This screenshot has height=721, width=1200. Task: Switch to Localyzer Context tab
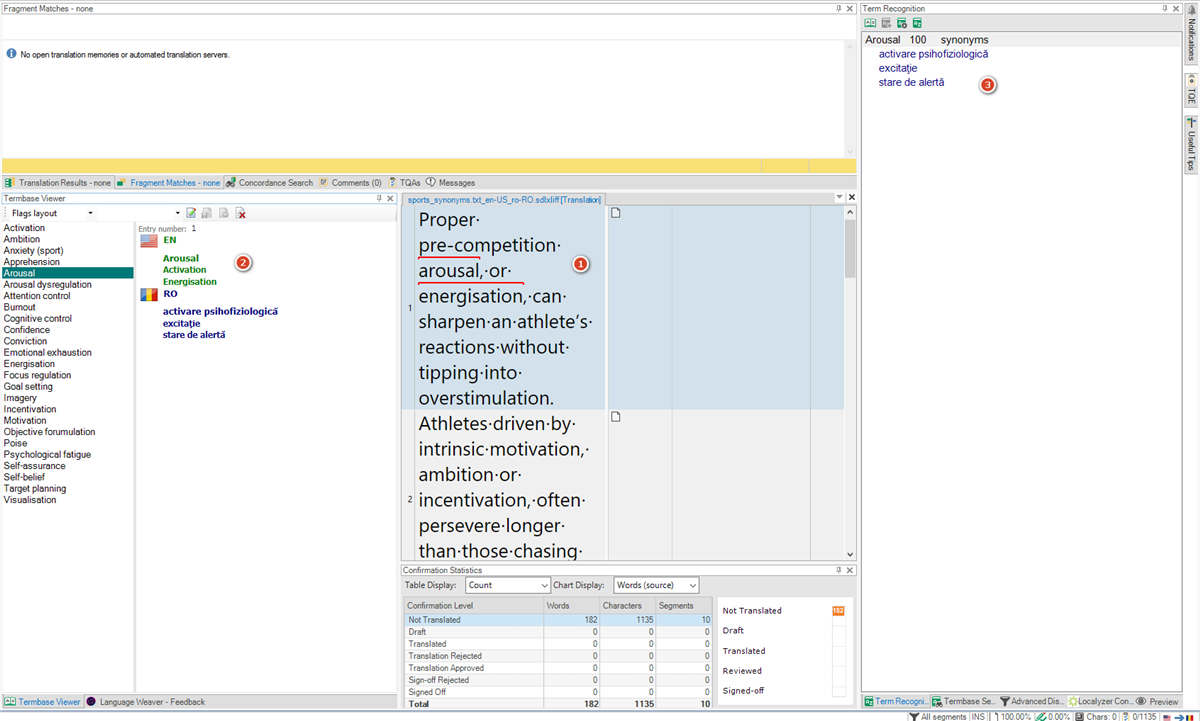click(x=1100, y=702)
